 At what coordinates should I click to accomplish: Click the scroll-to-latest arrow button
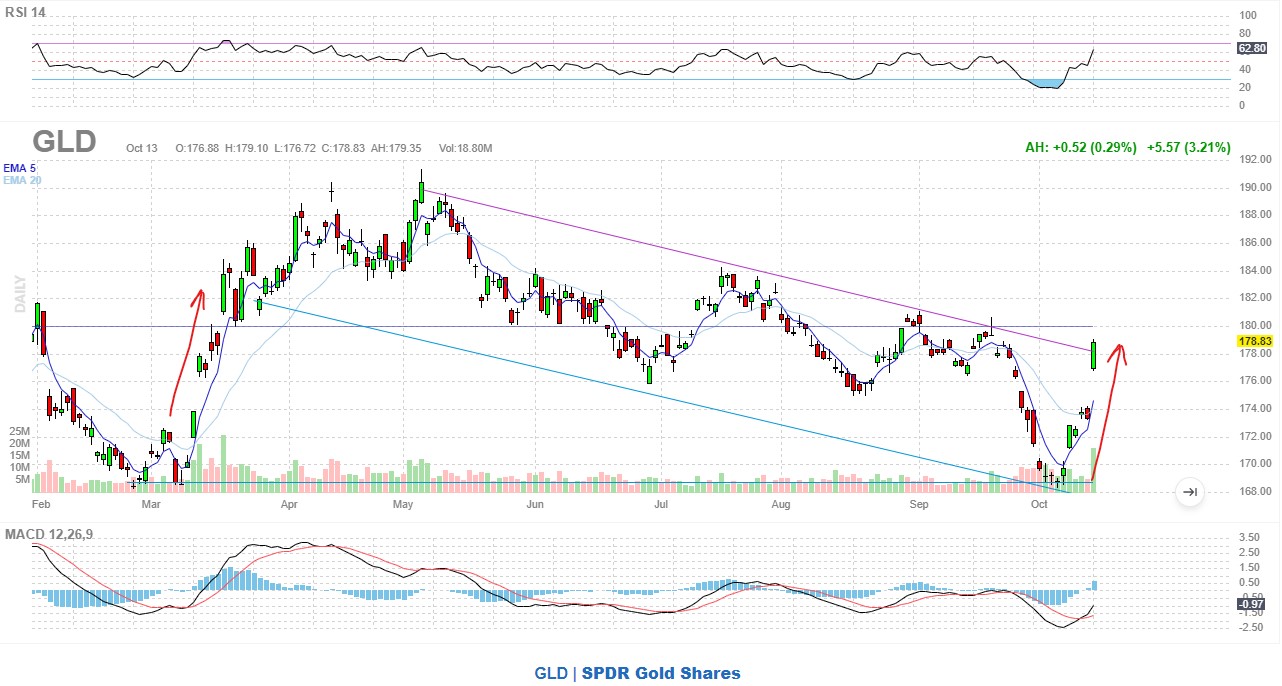[x=1189, y=491]
